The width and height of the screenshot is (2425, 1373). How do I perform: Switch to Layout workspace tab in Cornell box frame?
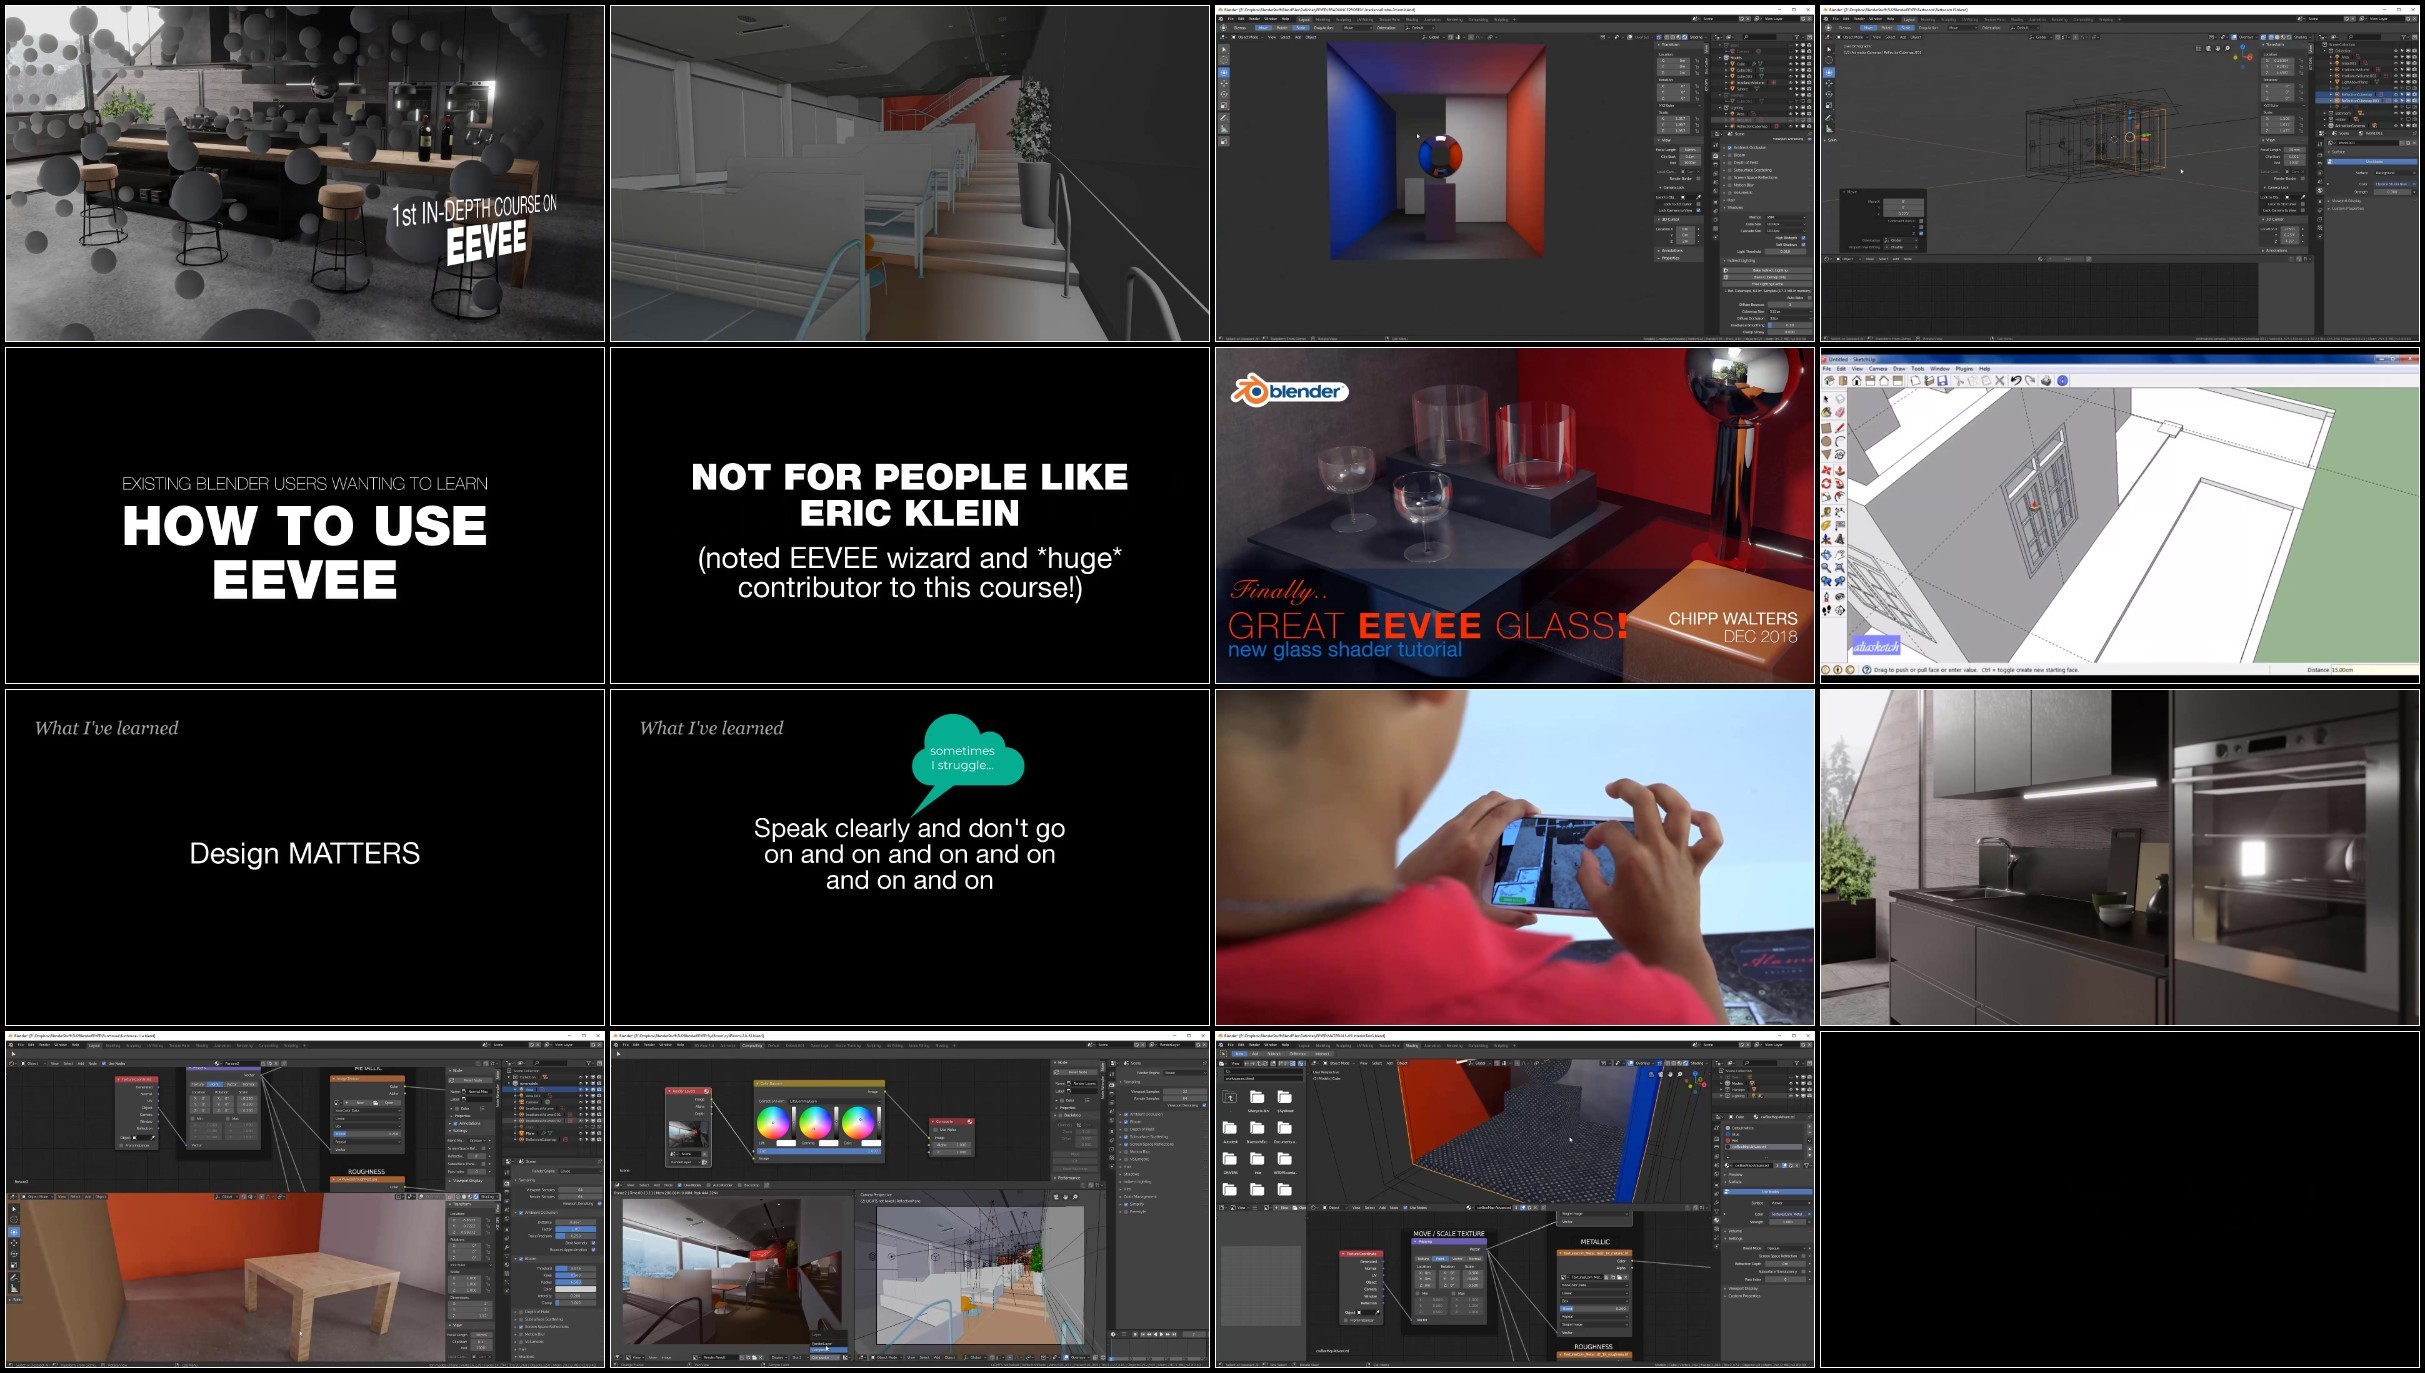pos(1304,20)
